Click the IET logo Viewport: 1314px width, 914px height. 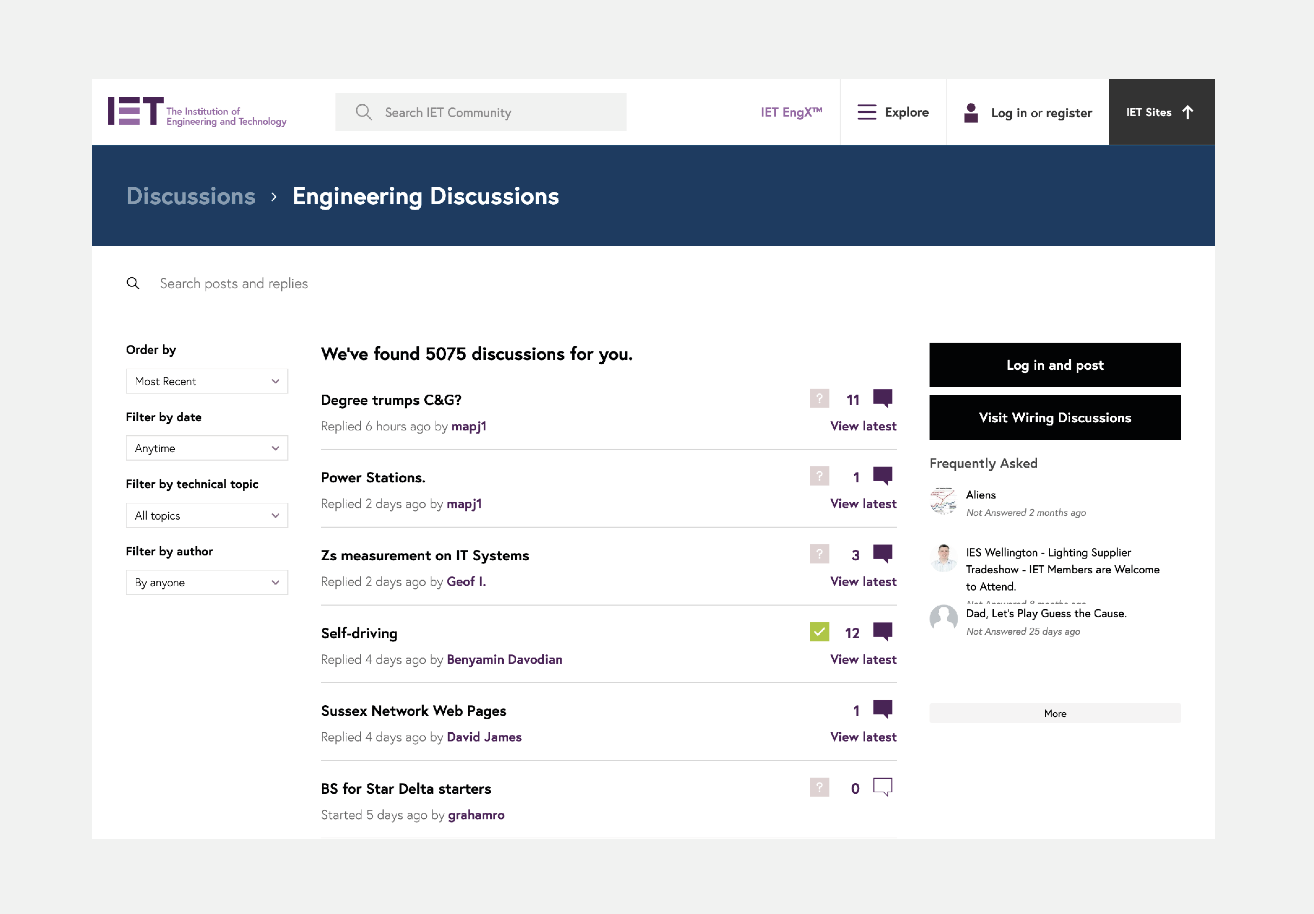coord(197,112)
